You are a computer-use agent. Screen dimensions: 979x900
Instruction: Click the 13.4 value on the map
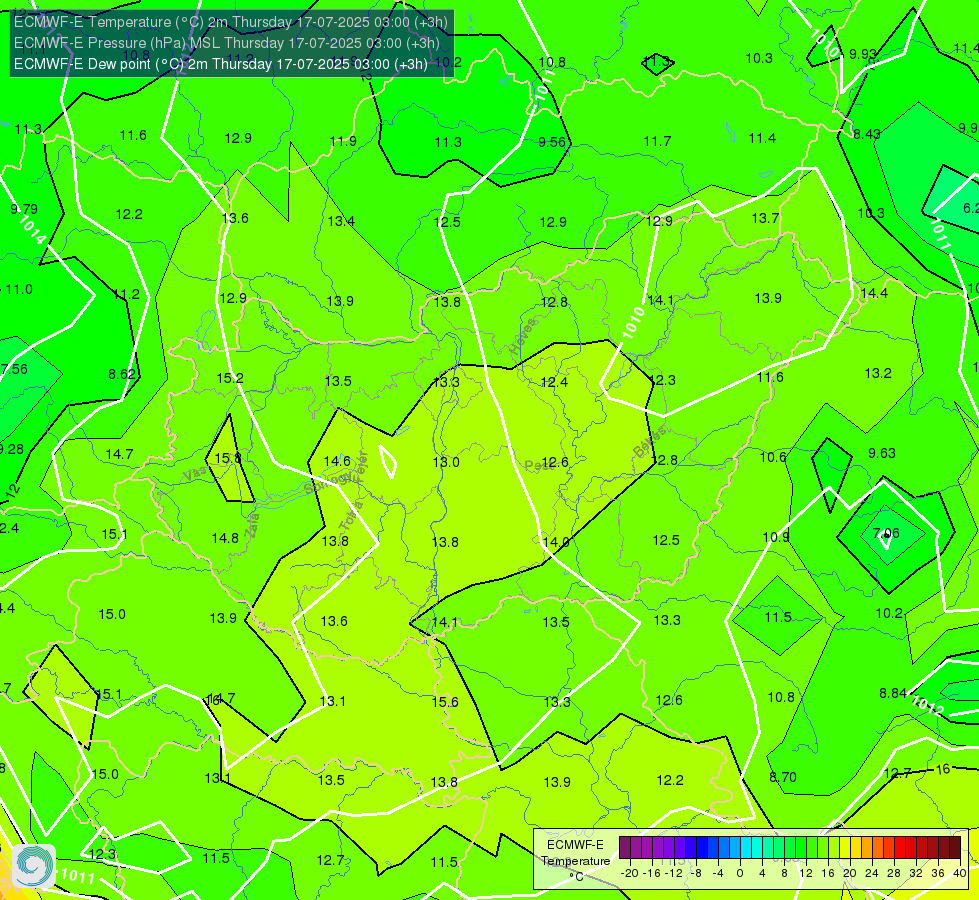point(341,221)
